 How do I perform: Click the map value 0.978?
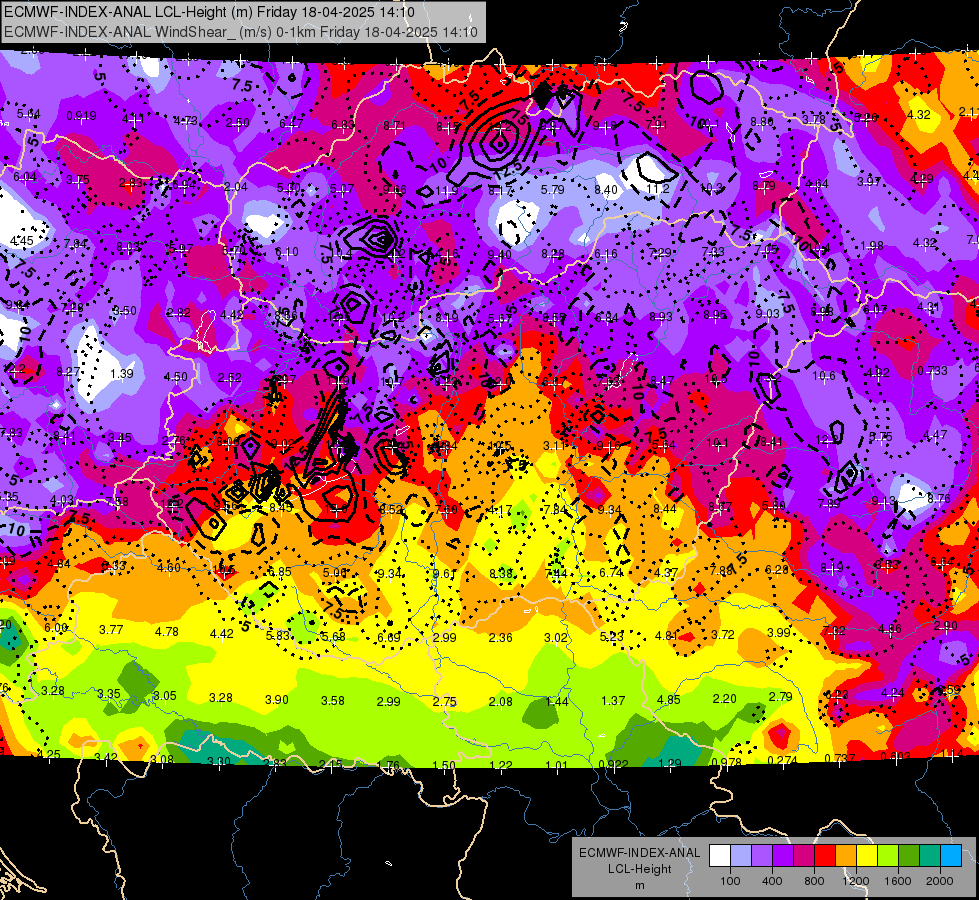pos(727,761)
